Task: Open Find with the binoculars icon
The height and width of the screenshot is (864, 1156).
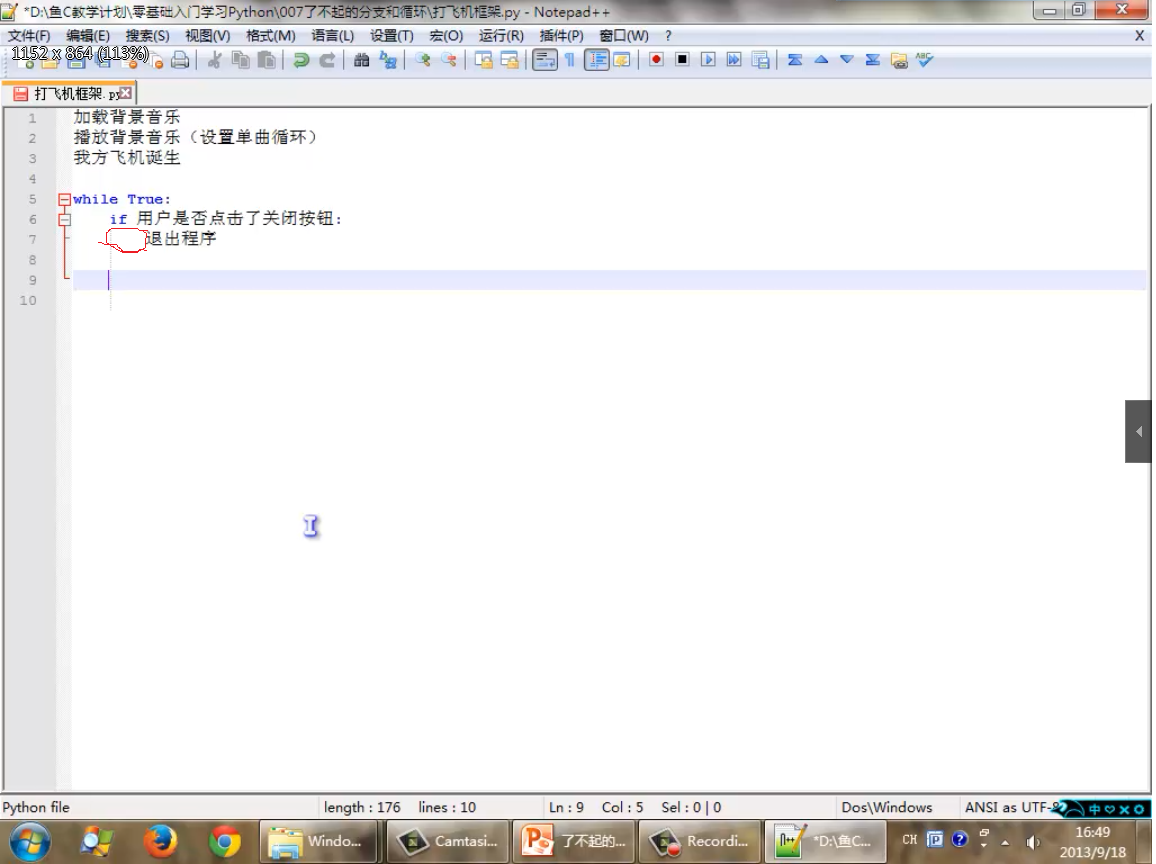Action: (x=361, y=60)
